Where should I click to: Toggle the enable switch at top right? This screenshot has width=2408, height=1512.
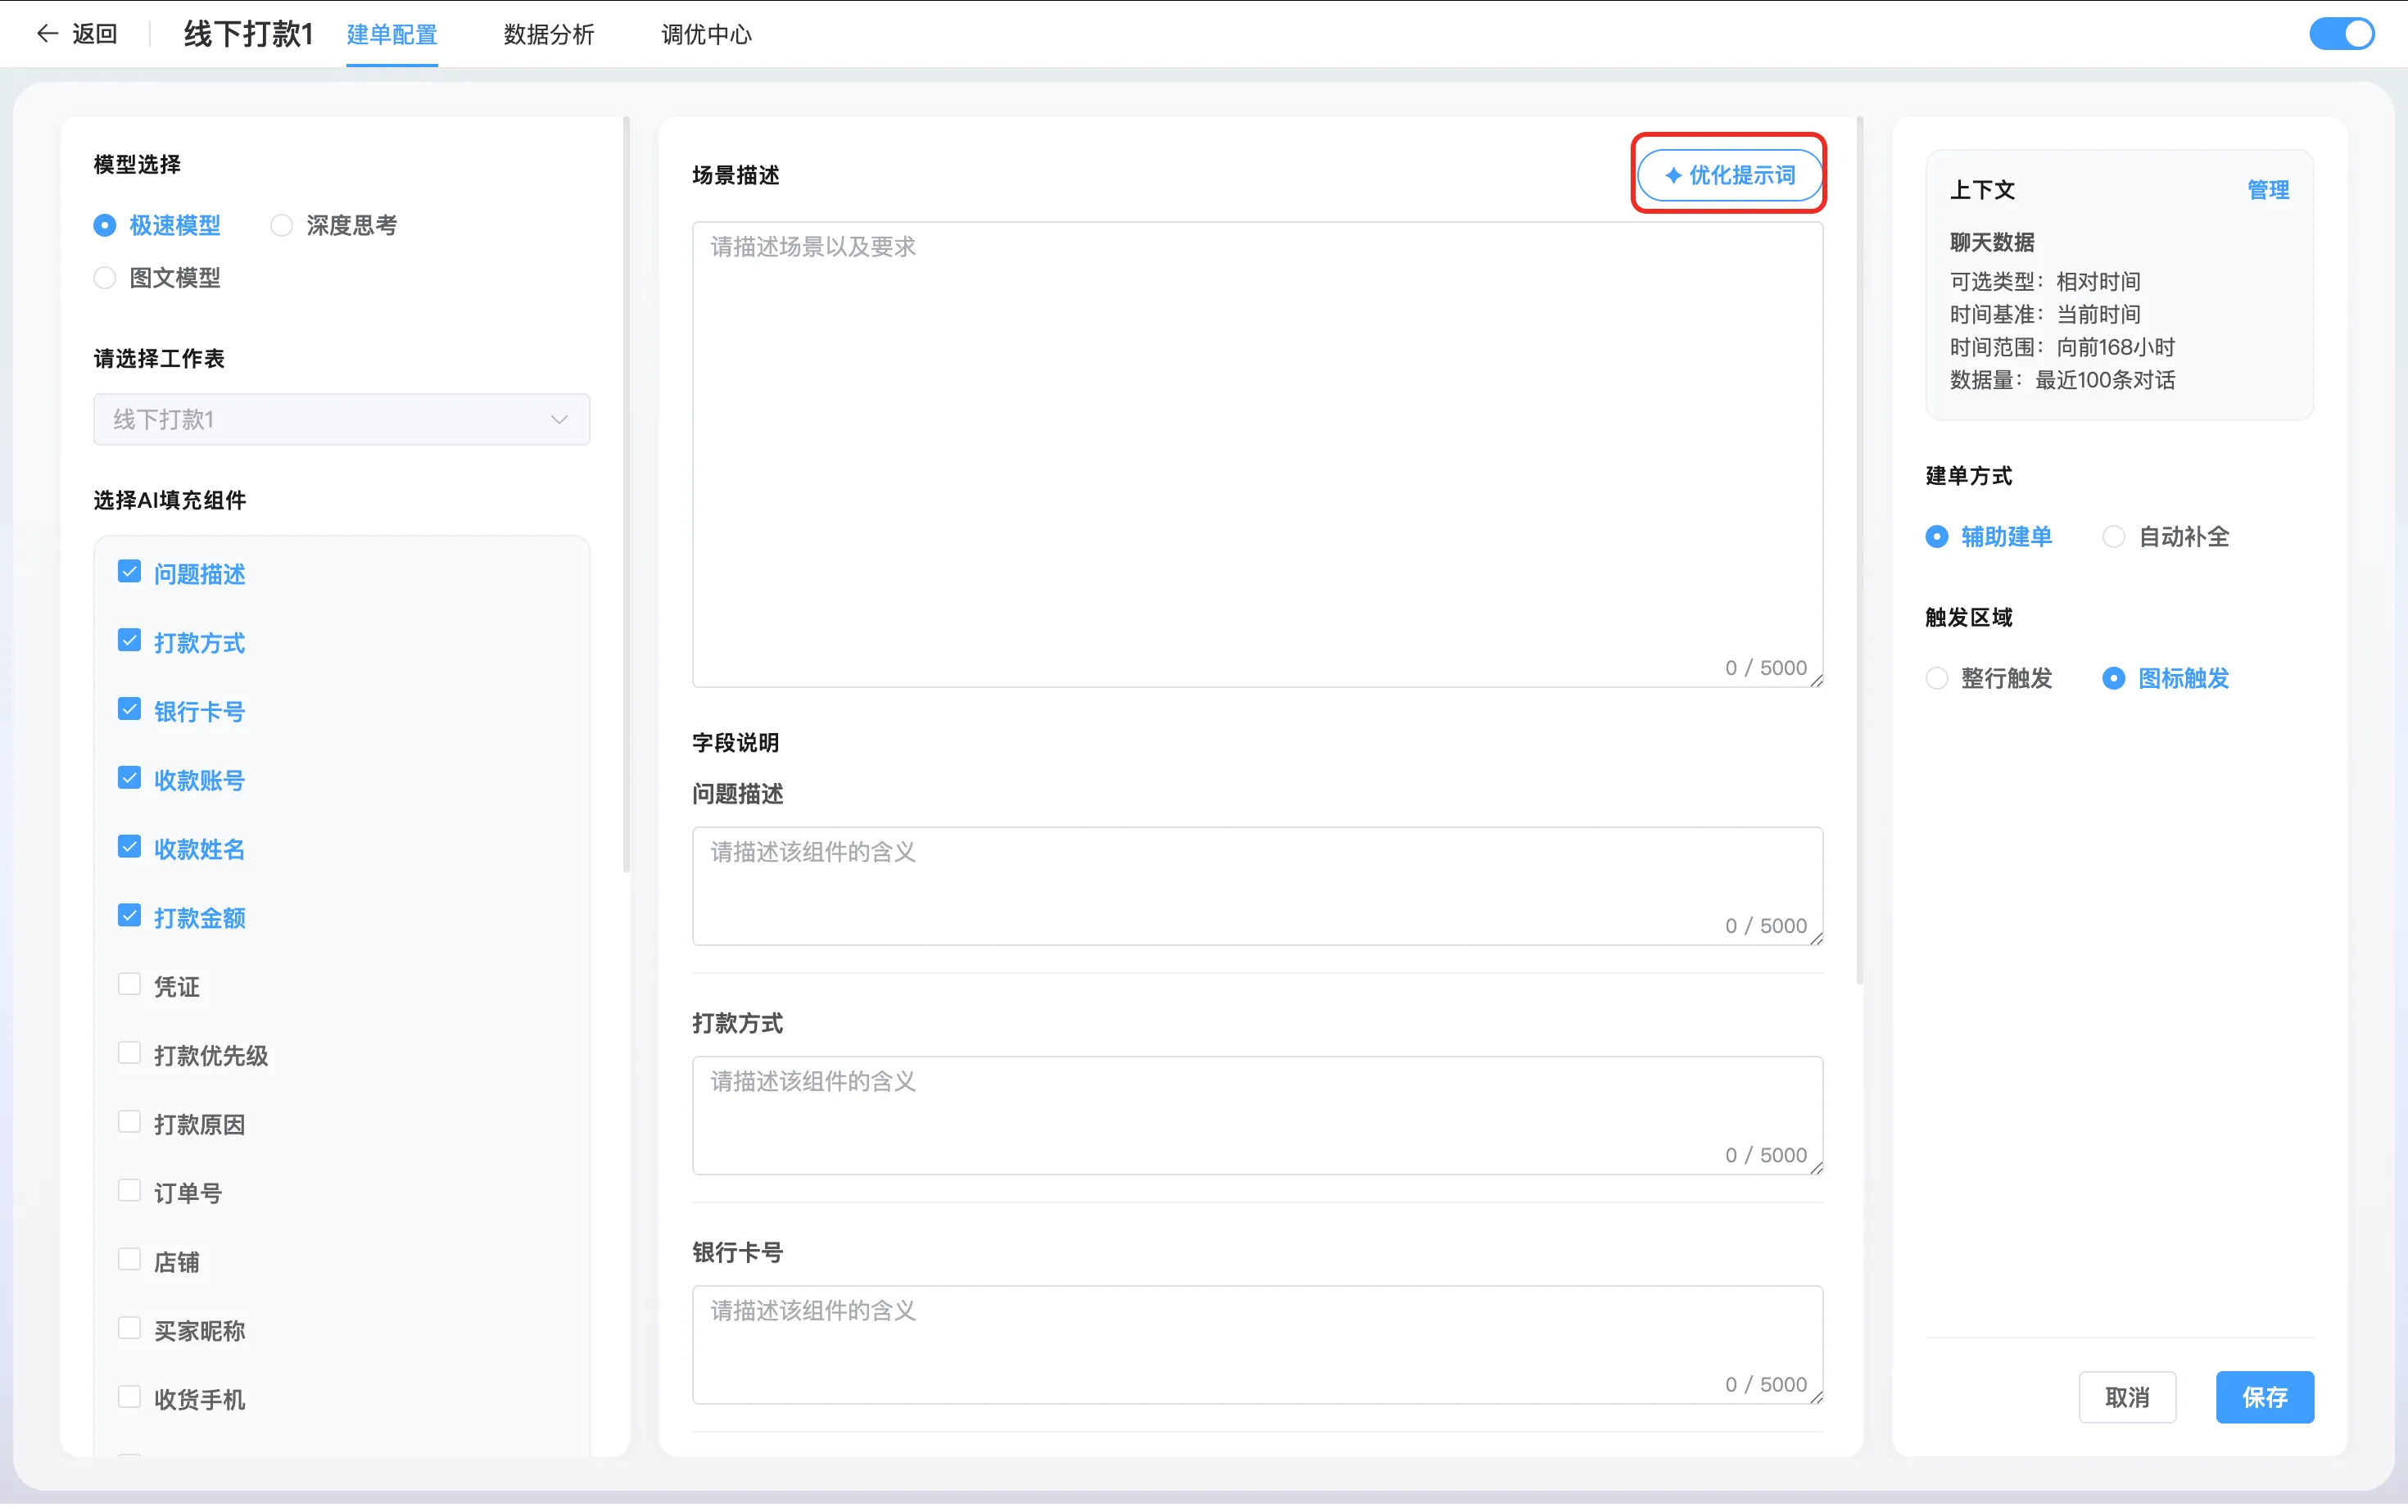click(2341, 34)
